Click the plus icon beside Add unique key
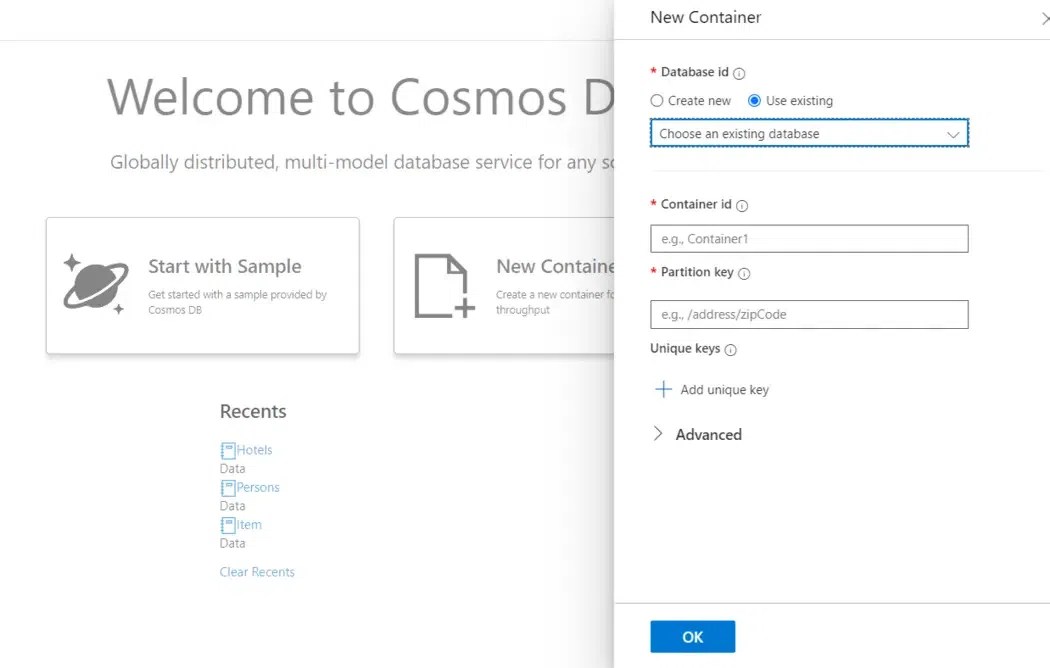The width and height of the screenshot is (1050, 668). coord(663,389)
